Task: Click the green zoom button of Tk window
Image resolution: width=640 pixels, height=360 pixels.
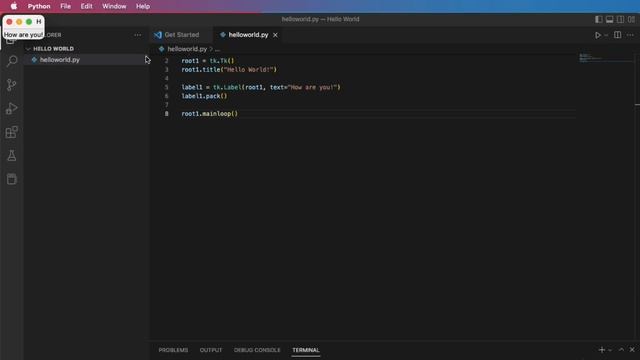Action: pos(29,22)
